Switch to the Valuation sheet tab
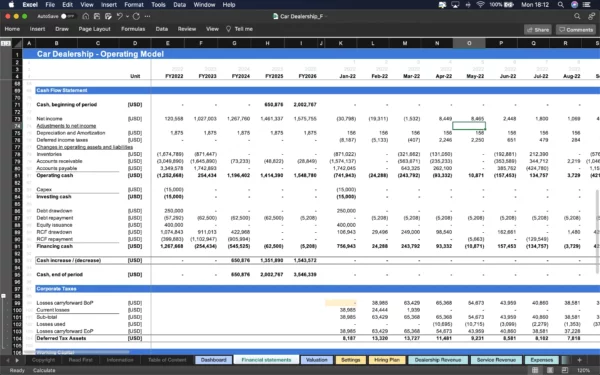 tap(316, 360)
